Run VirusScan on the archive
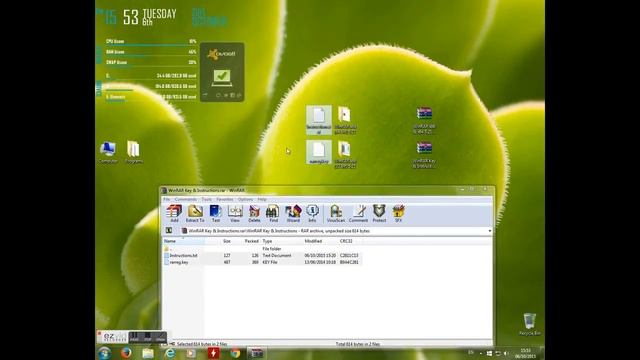Image resolution: width=640 pixels, height=360 pixels. coord(336,213)
